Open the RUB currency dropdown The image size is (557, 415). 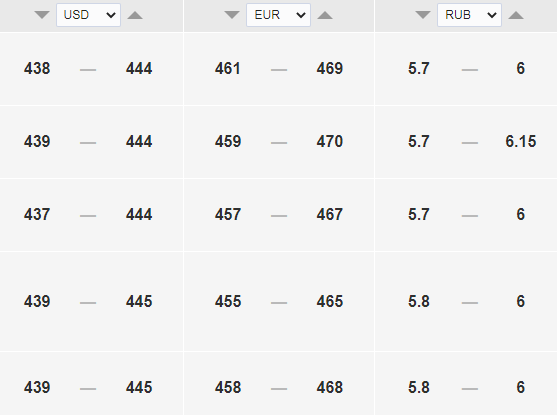coord(469,15)
